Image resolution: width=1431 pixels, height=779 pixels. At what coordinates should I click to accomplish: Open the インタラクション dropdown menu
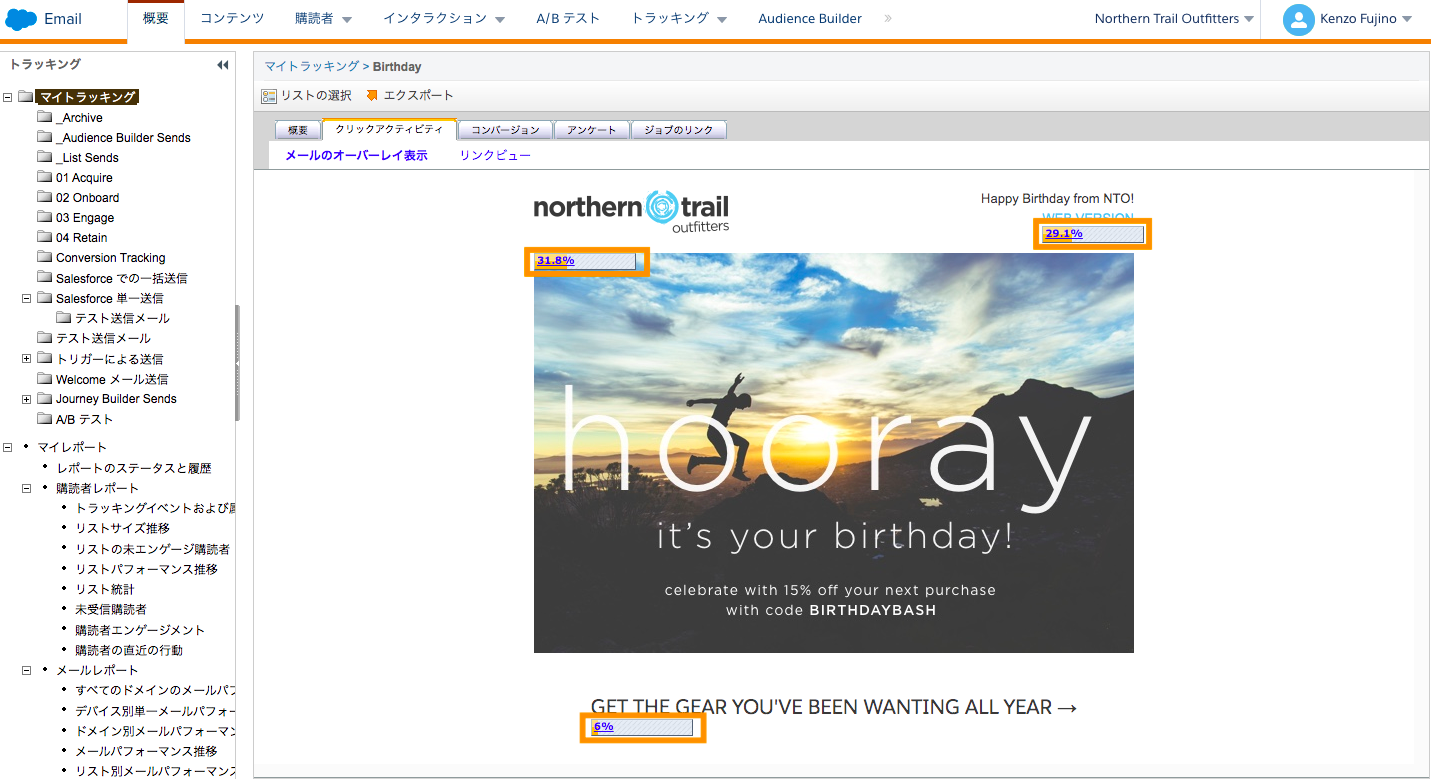[x=445, y=19]
